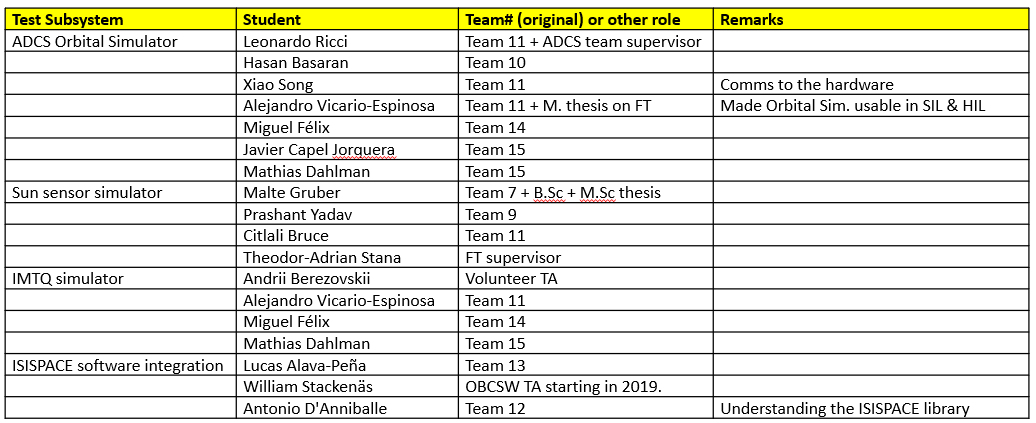Select the Student header cell

pos(272,19)
